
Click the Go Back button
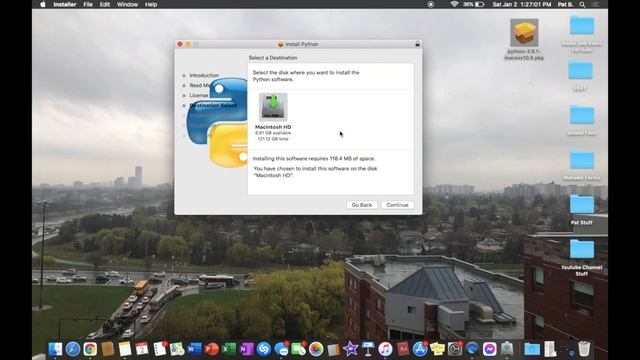tap(362, 205)
